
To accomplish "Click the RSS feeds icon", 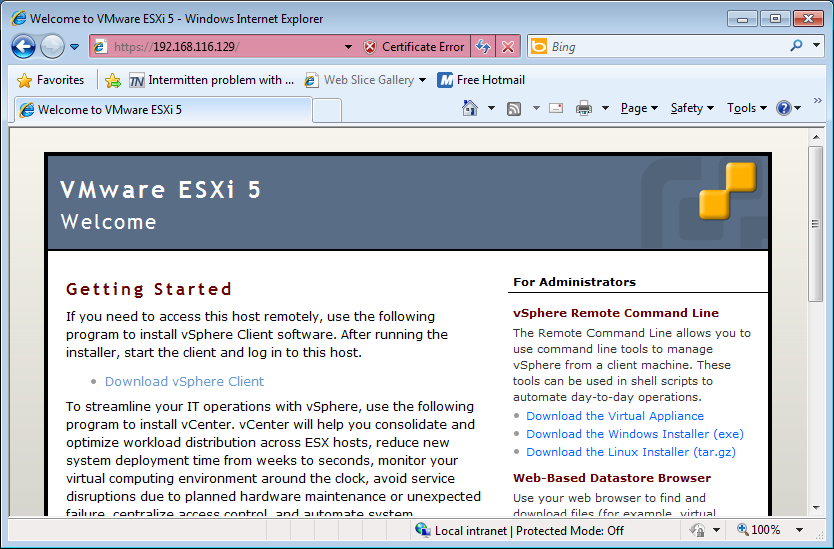I will [514, 109].
